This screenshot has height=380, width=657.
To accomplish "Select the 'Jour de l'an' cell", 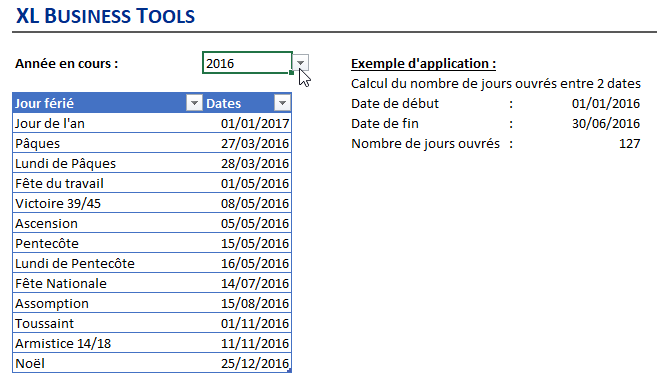I will coord(108,123).
